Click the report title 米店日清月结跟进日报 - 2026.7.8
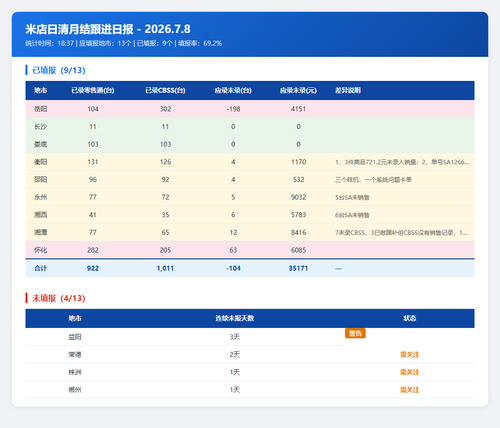500x428 pixels. (x=108, y=29)
